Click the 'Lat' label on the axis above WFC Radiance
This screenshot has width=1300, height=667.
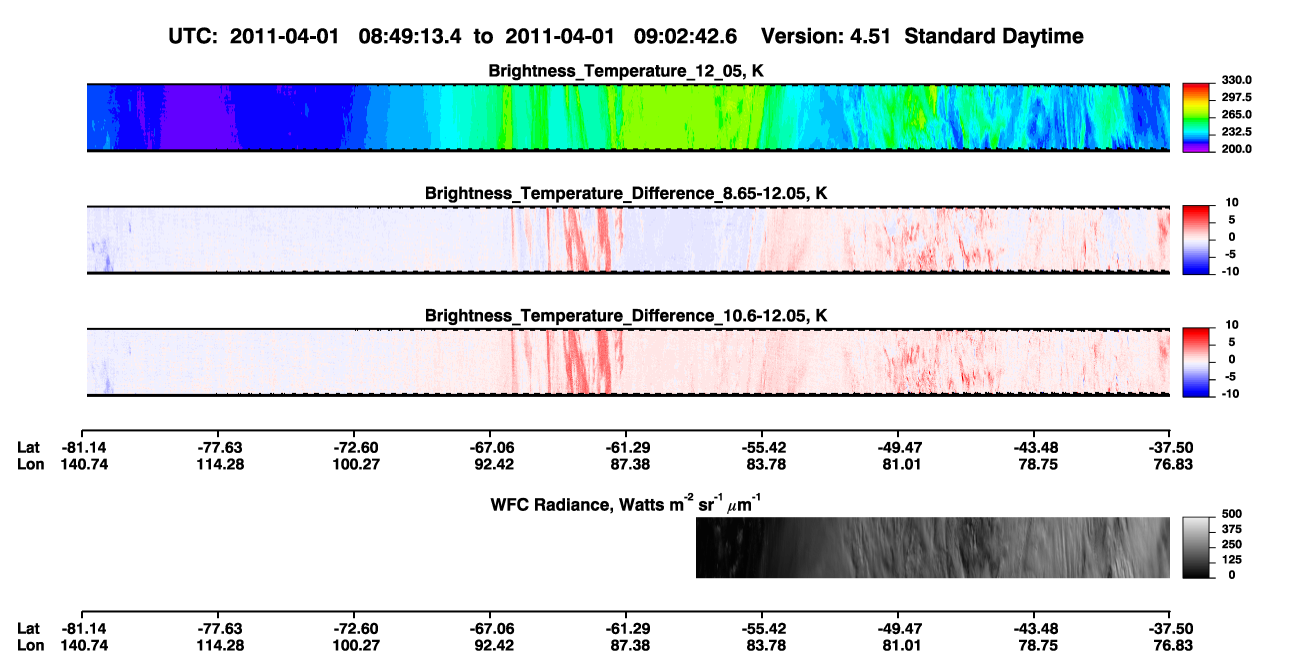point(28,447)
